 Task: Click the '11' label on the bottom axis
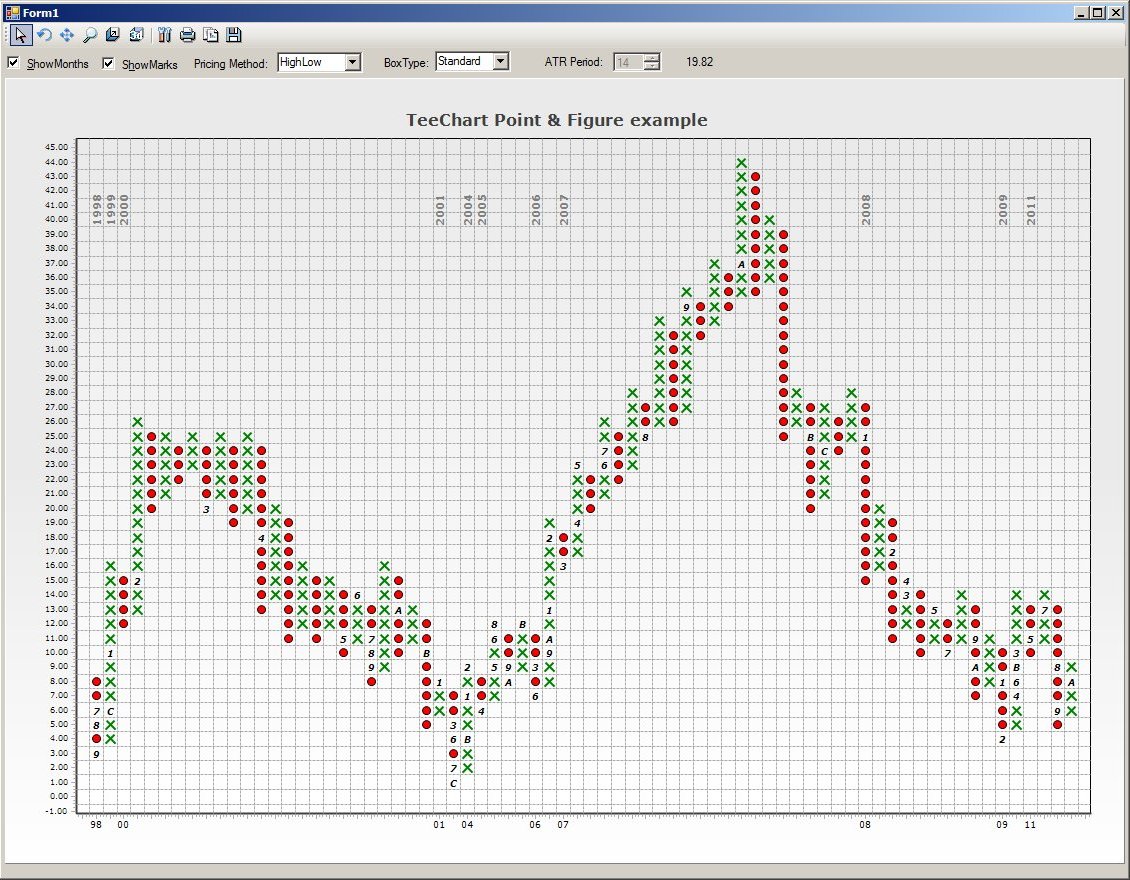[1030, 825]
